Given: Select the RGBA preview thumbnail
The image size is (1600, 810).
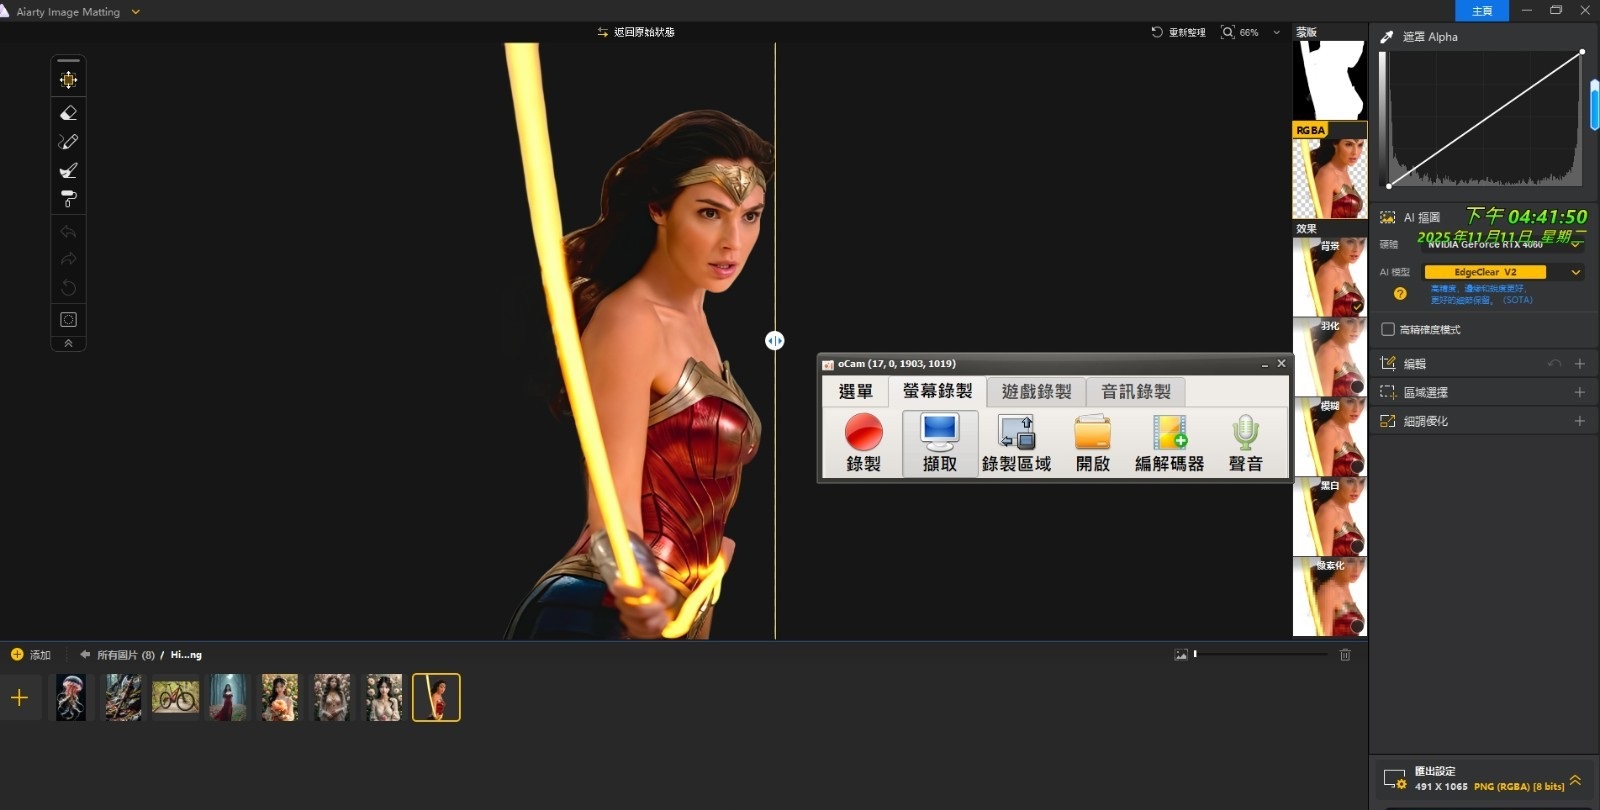Looking at the screenshot, I should (x=1329, y=171).
